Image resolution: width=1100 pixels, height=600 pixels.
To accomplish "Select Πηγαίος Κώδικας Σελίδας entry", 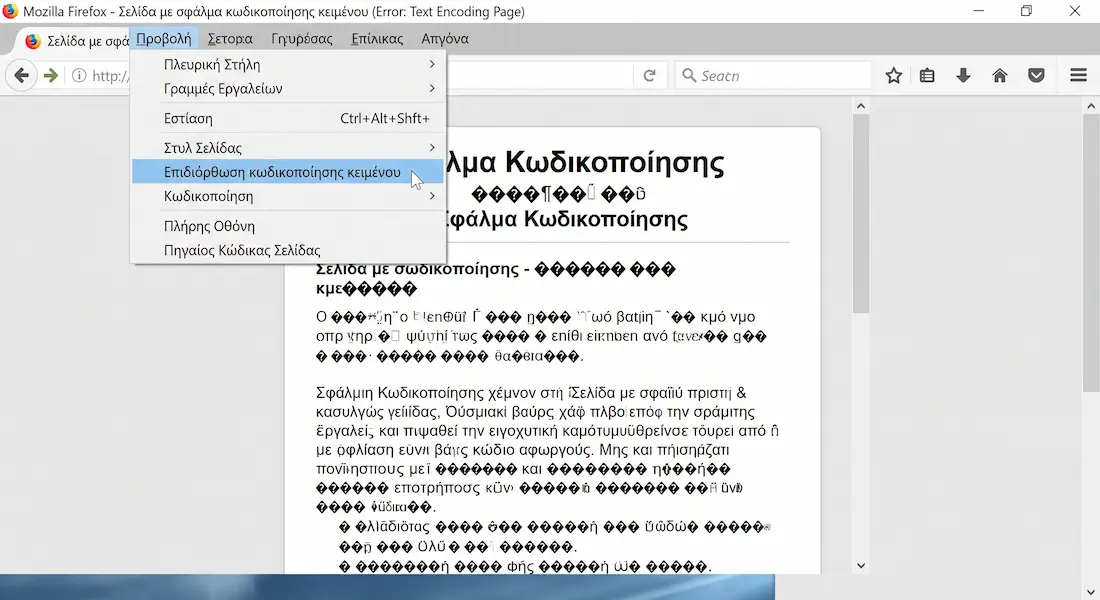I will point(288,250).
